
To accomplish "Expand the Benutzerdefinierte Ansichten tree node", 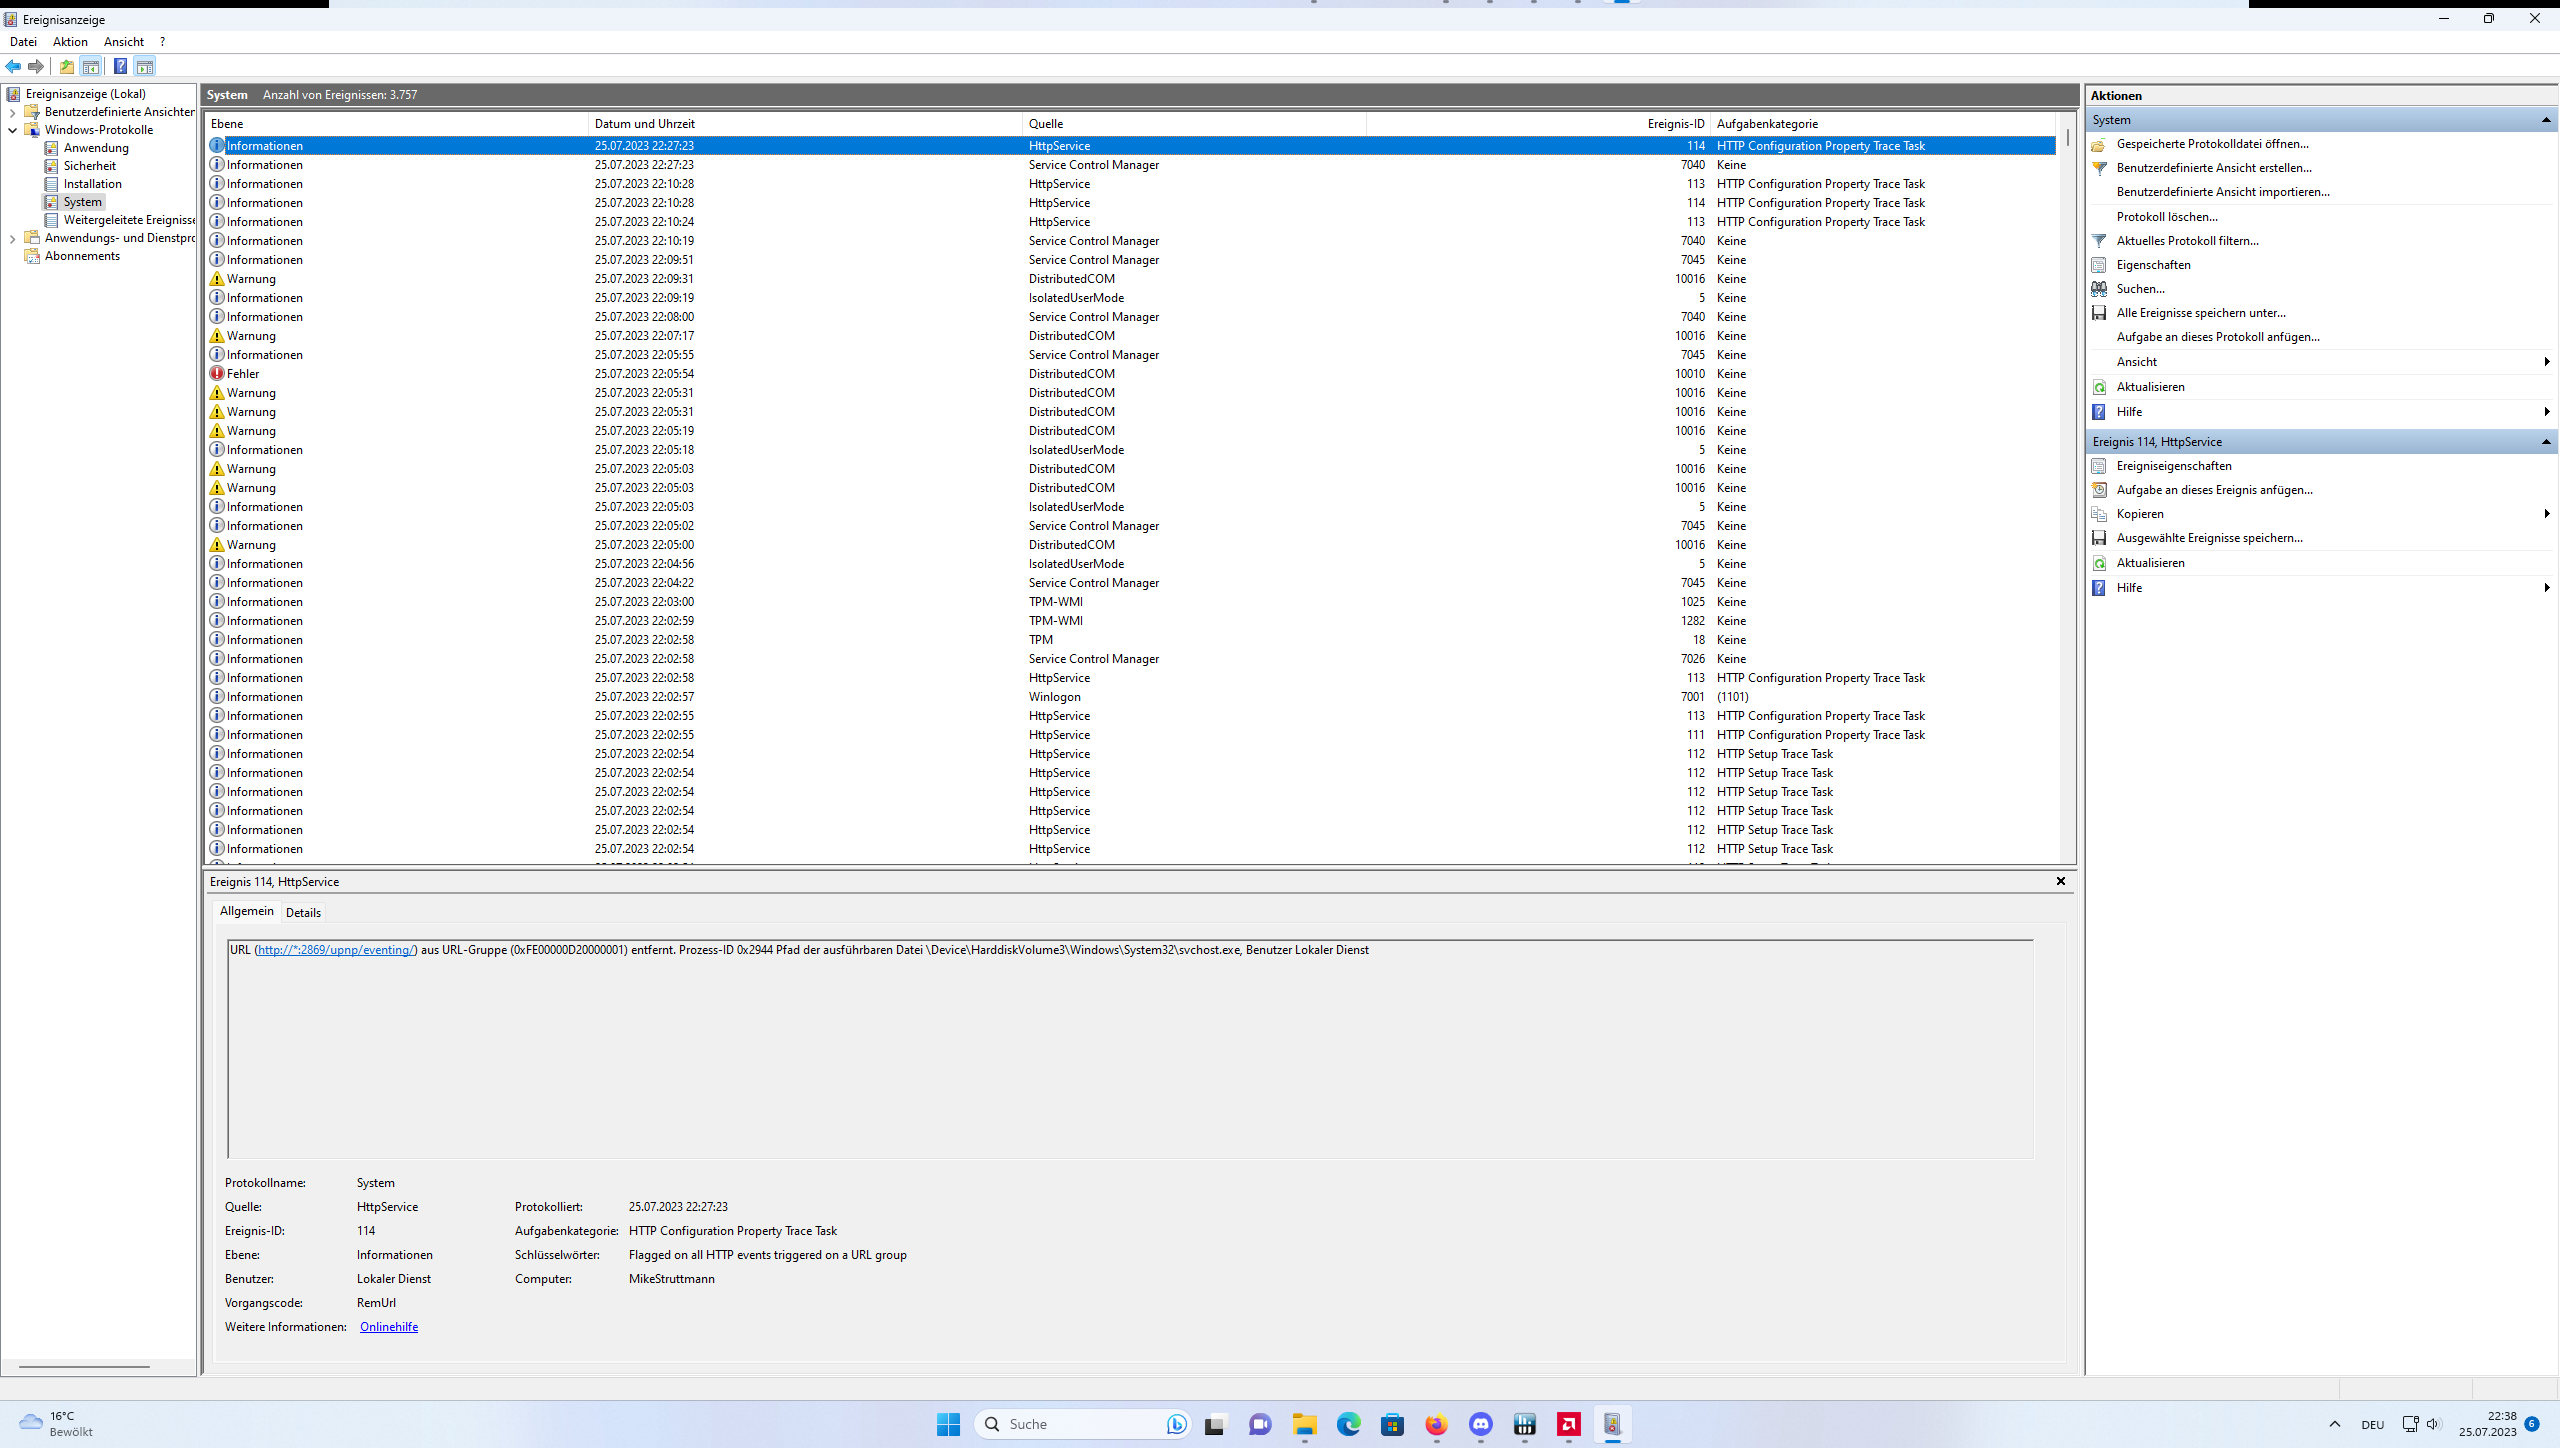I will coord(12,112).
